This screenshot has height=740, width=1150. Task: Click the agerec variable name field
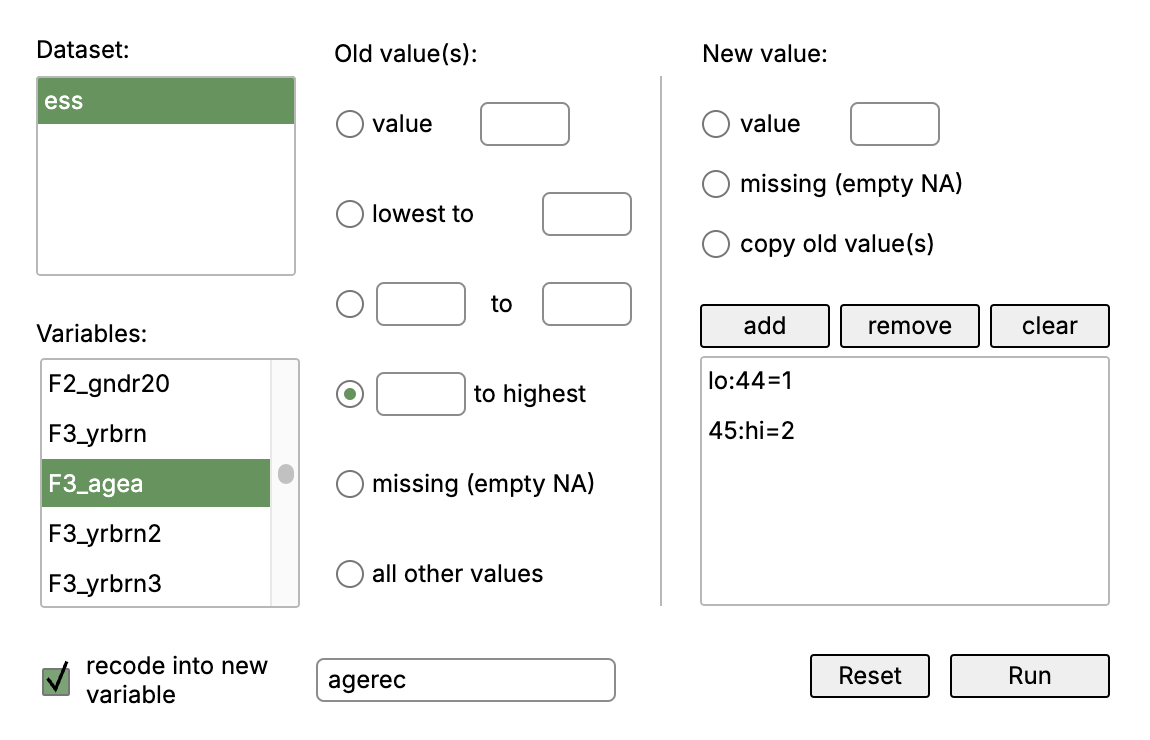pos(466,680)
